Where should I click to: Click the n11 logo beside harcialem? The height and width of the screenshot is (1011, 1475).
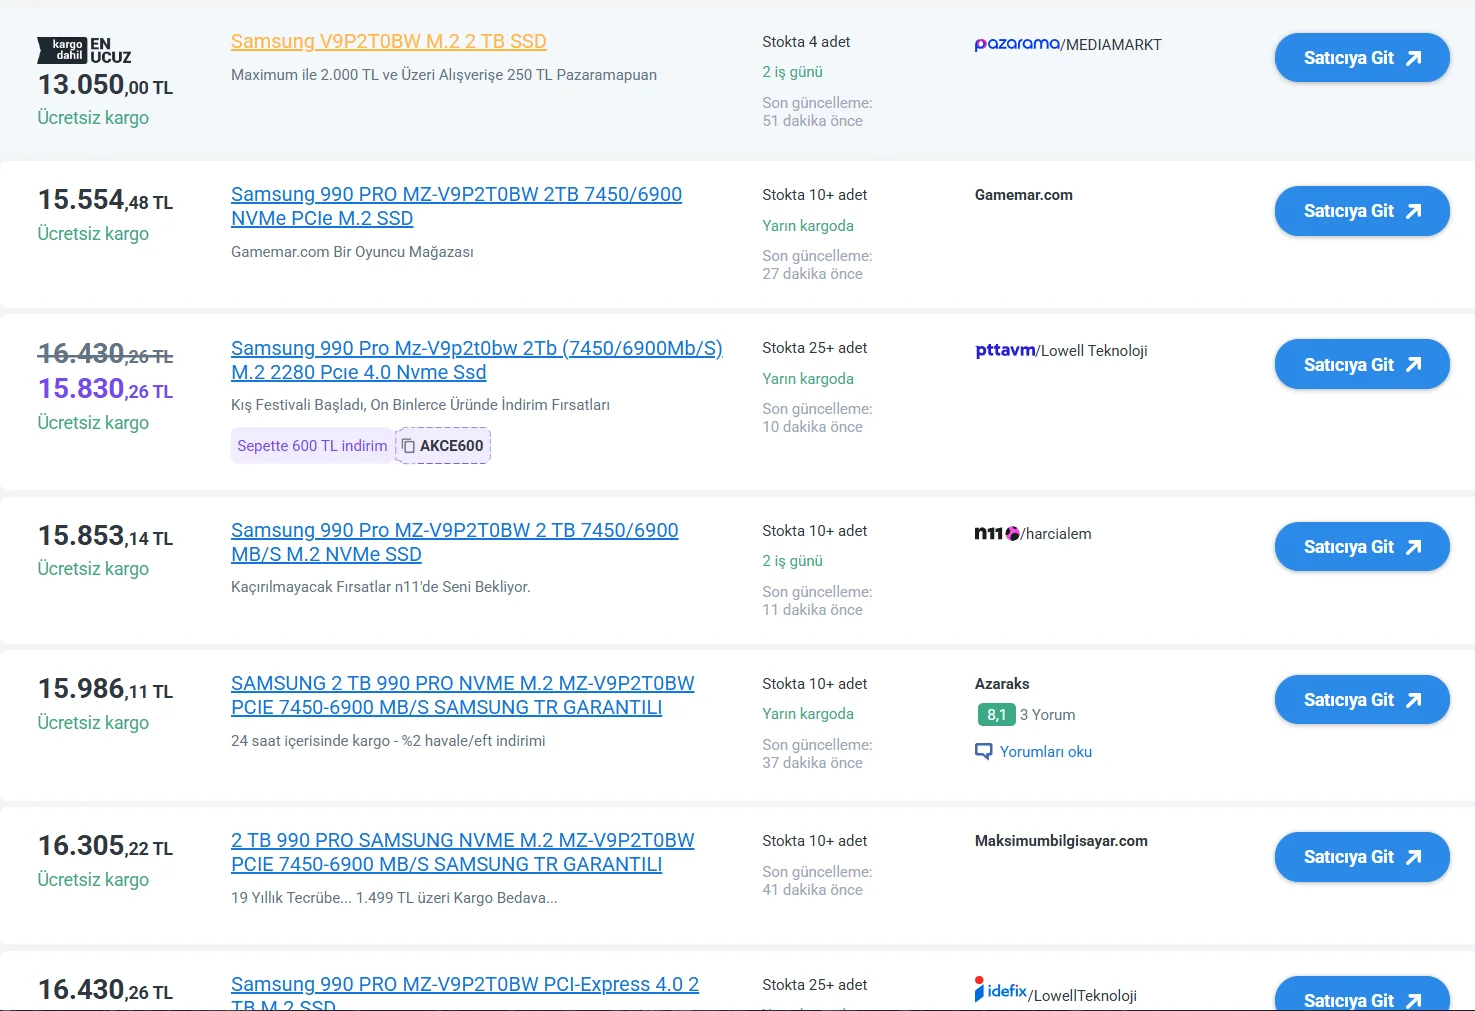(x=997, y=533)
